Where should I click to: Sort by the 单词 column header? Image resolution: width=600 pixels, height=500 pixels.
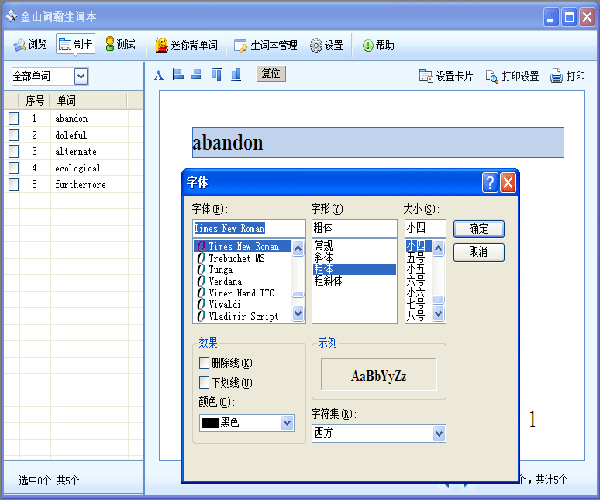click(x=88, y=101)
